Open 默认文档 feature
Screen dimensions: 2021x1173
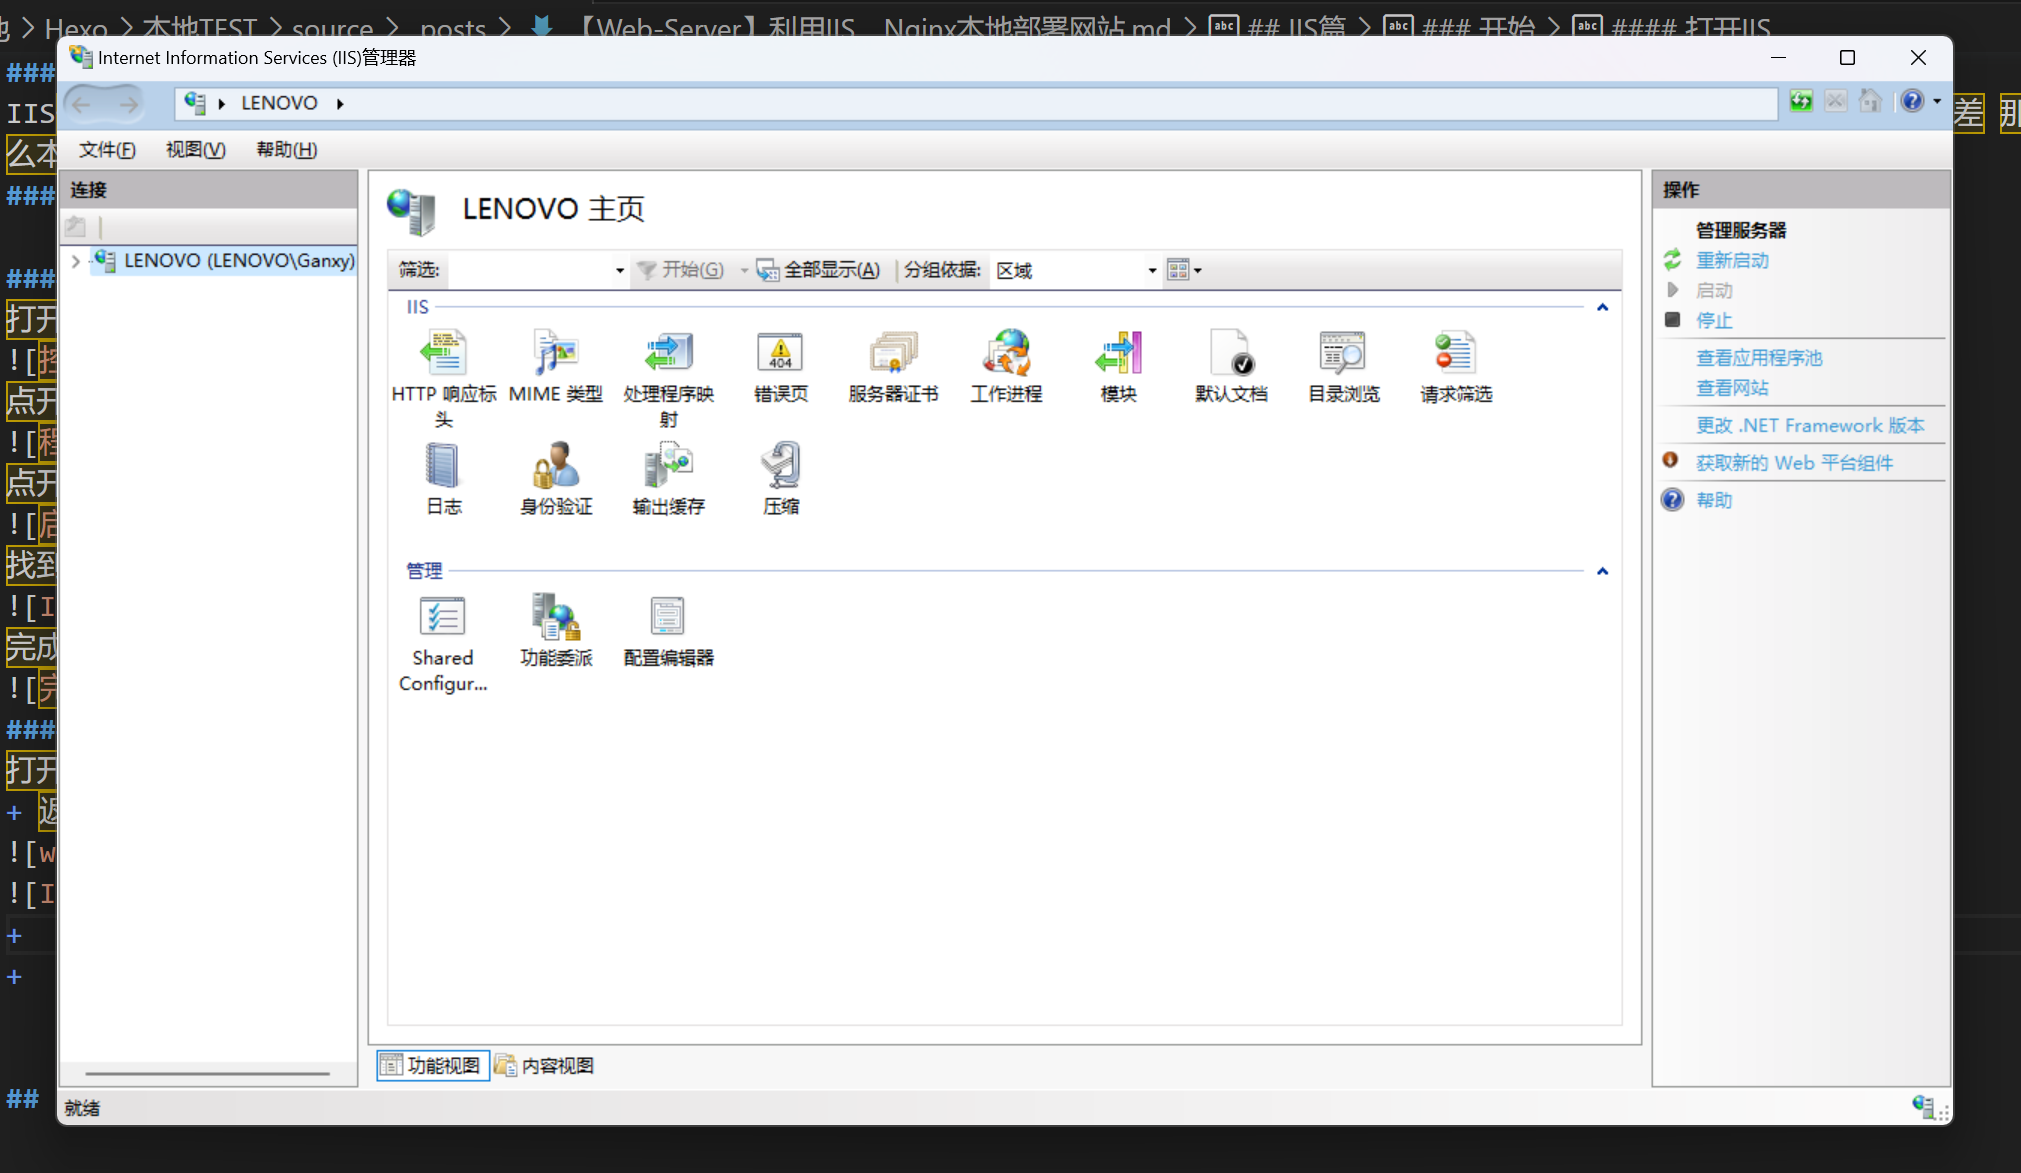(1231, 366)
